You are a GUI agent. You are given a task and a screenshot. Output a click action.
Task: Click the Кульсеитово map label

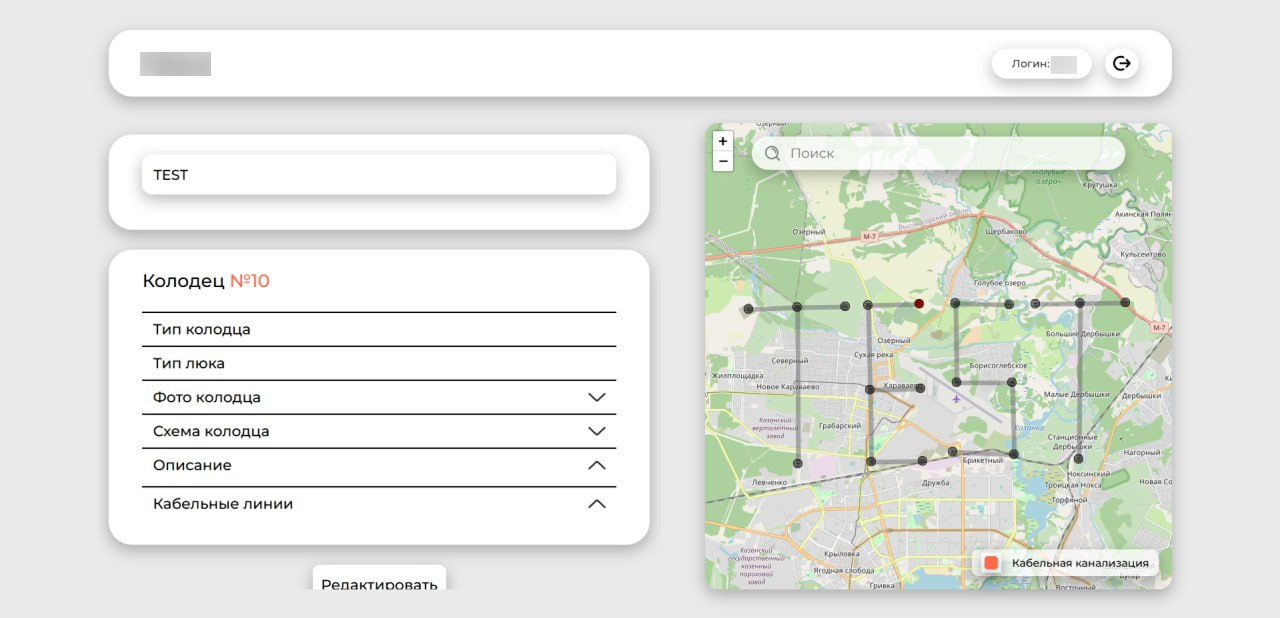pyautogui.click(x=1143, y=255)
